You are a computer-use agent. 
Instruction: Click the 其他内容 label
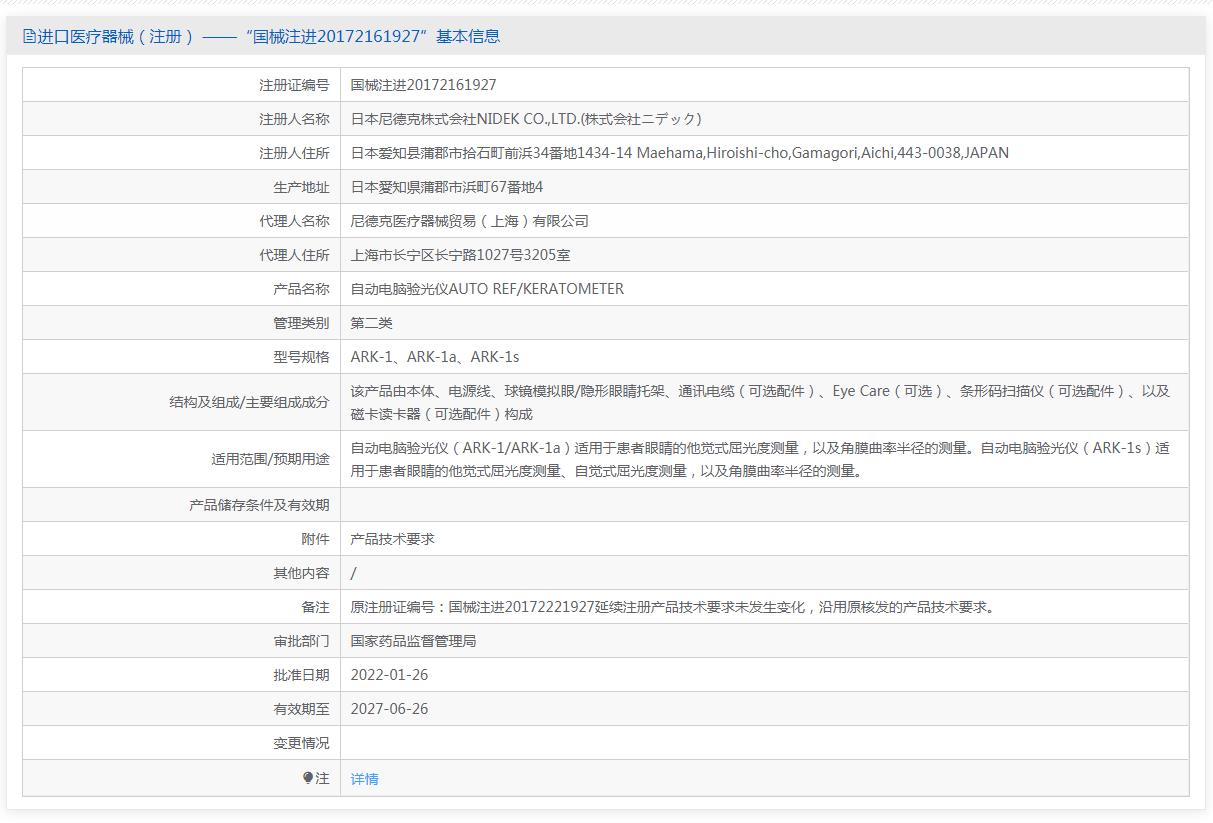pos(301,573)
